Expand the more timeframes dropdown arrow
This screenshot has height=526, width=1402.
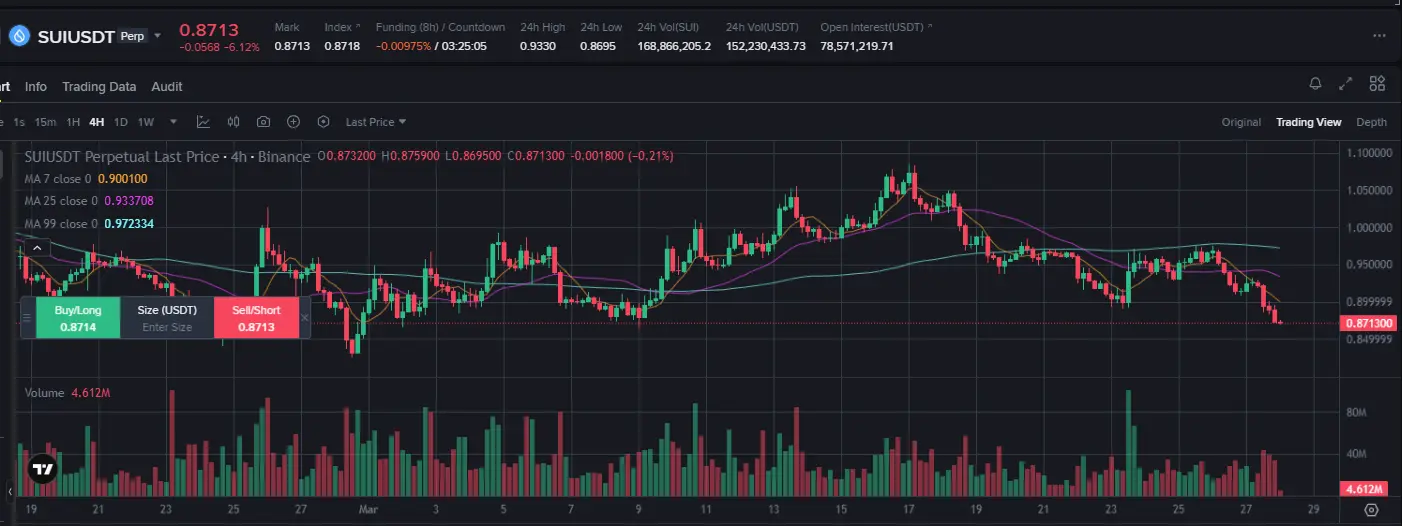(173, 122)
